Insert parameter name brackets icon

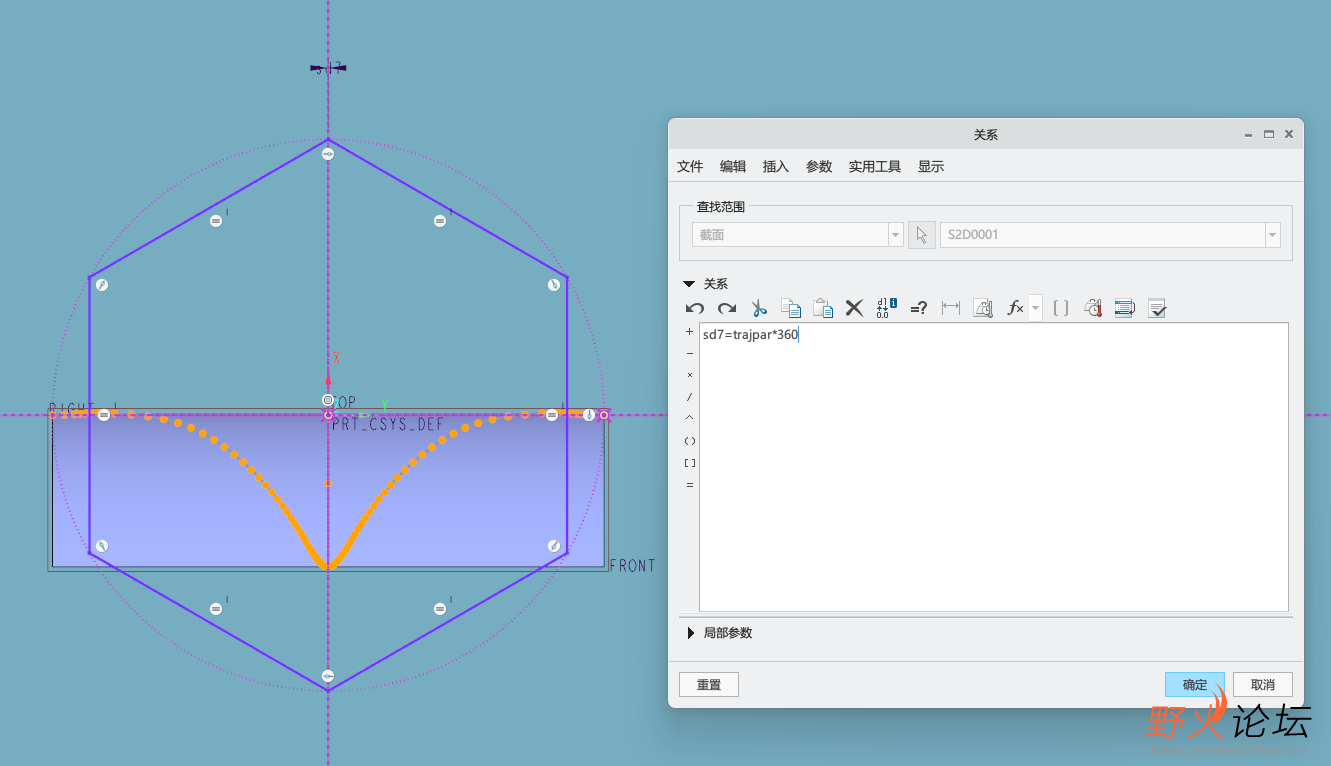(1061, 309)
